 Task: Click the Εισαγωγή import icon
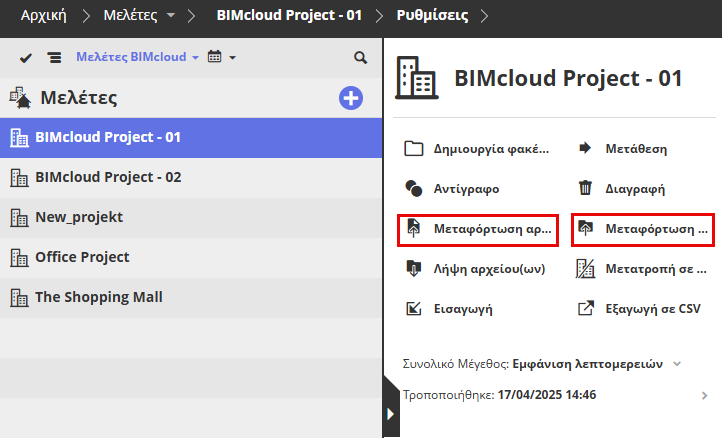tap(413, 309)
